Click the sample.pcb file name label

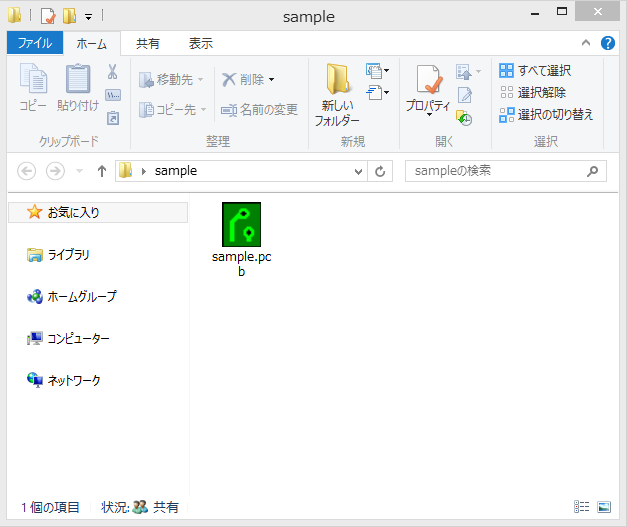coord(242,264)
